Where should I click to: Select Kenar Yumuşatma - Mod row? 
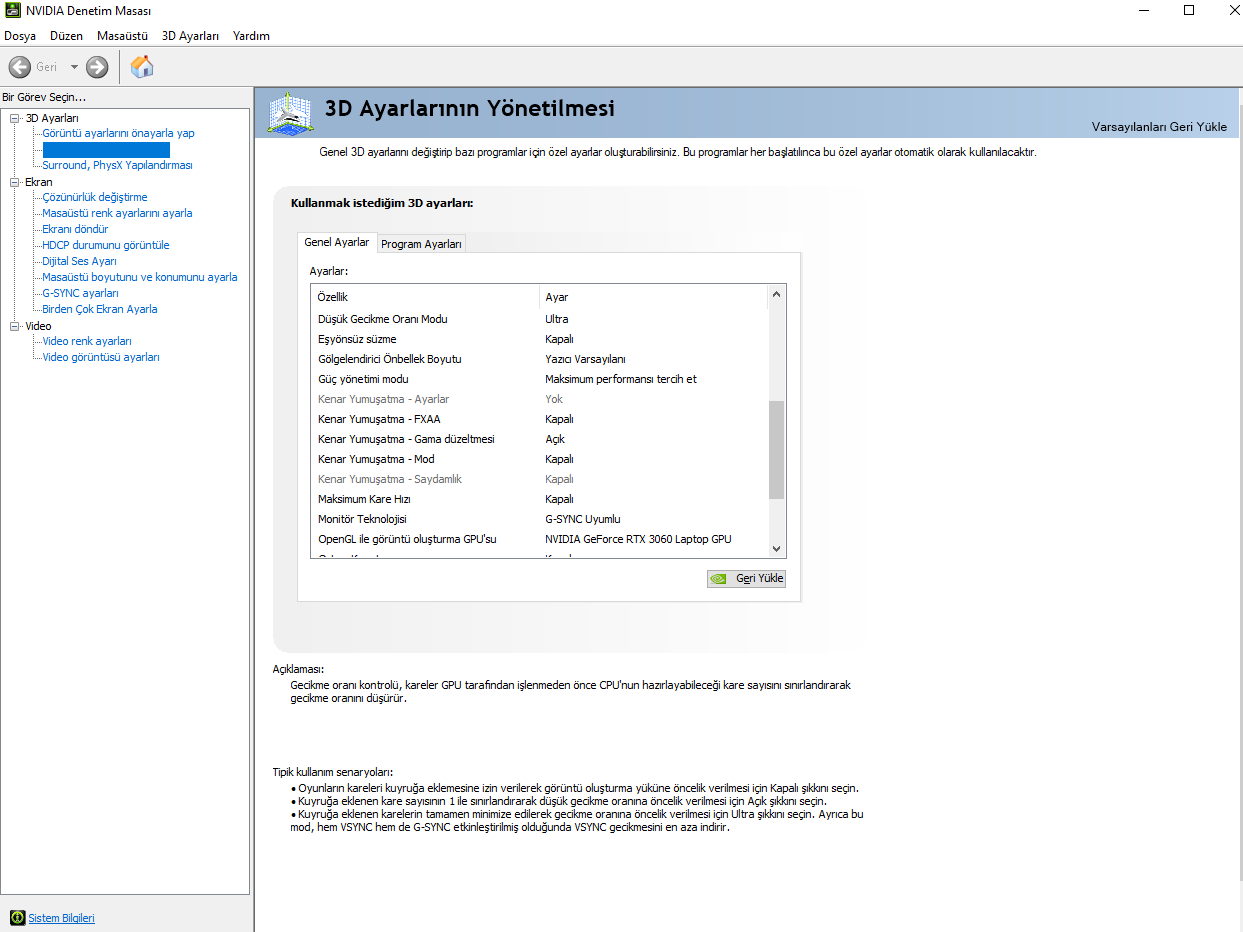pyautogui.click(x=540, y=459)
